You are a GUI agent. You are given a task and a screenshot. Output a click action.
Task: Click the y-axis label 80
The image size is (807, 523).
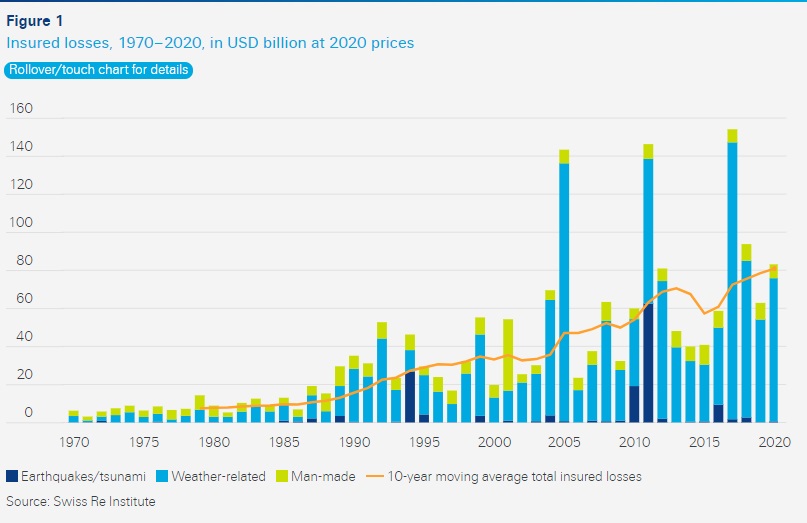tap(24, 260)
